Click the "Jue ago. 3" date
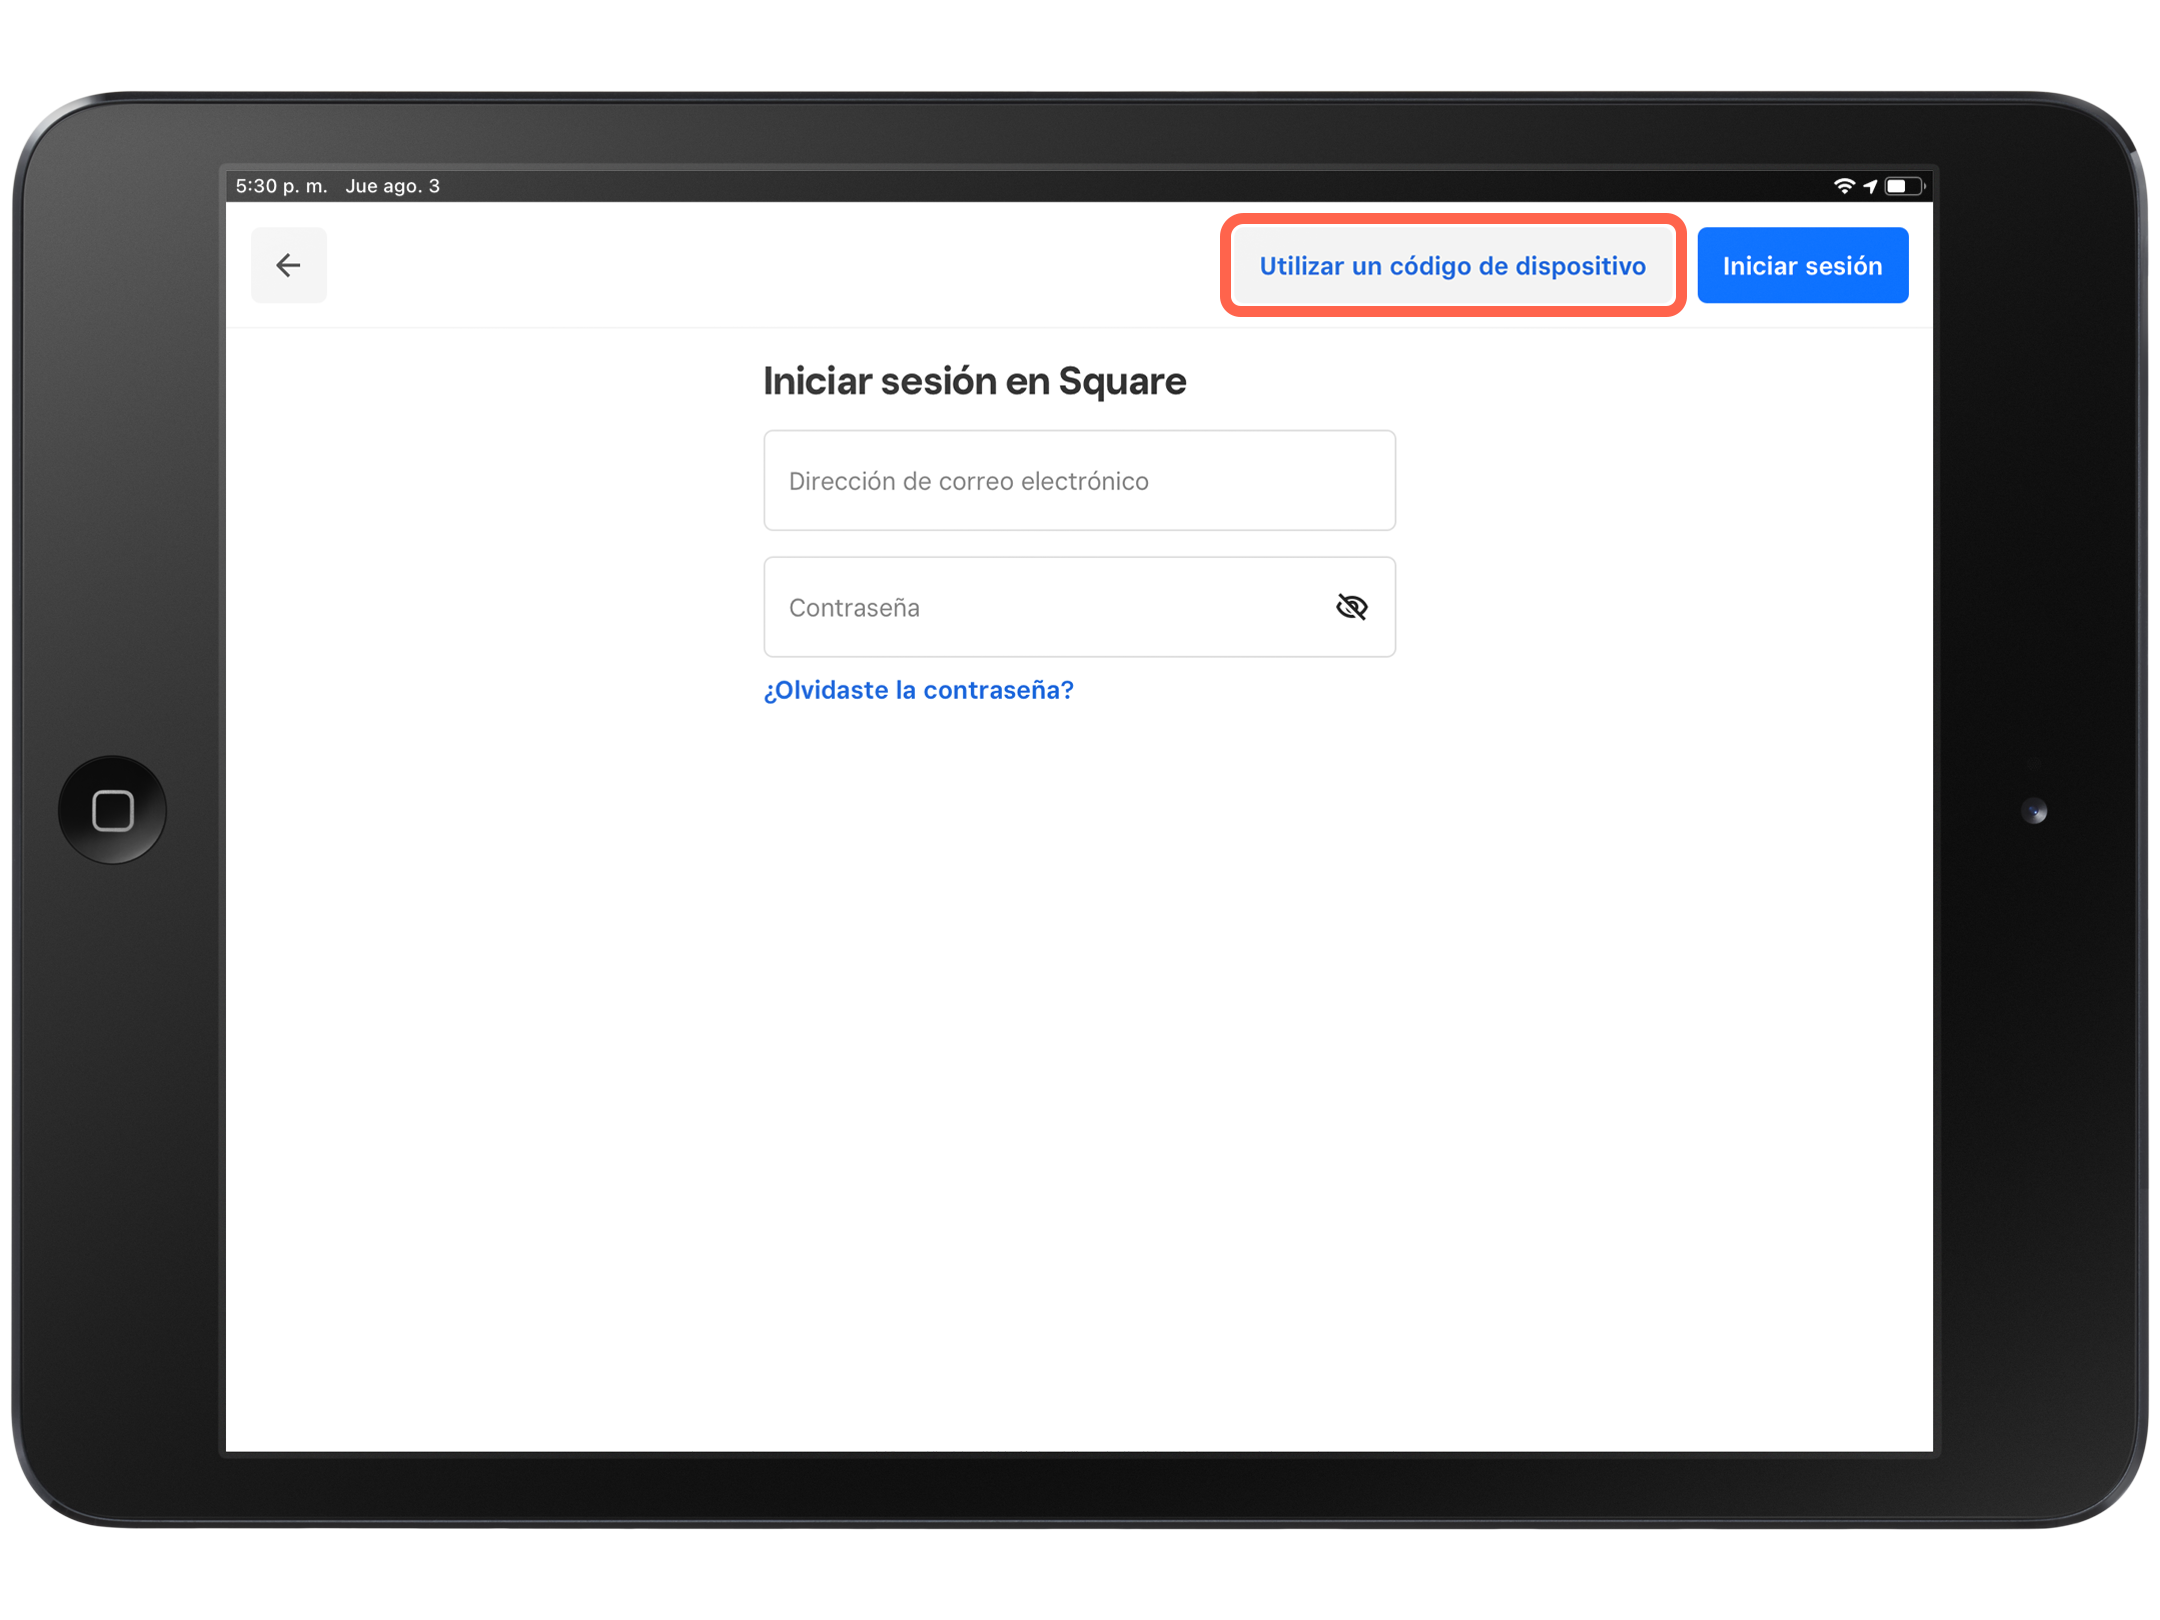The image size is (2160, 1620). 392,186
